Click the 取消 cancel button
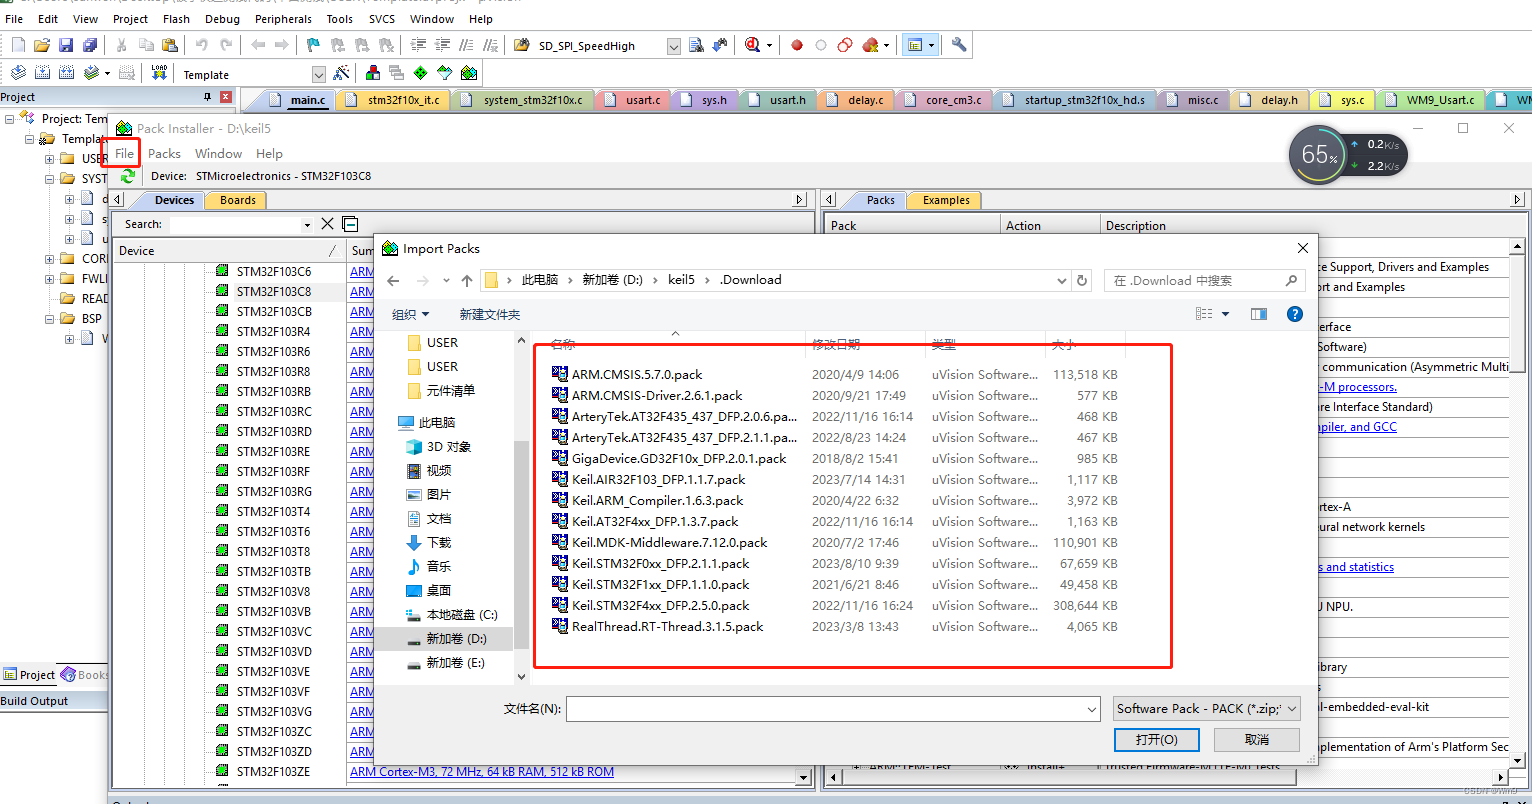 [1257, 740]
